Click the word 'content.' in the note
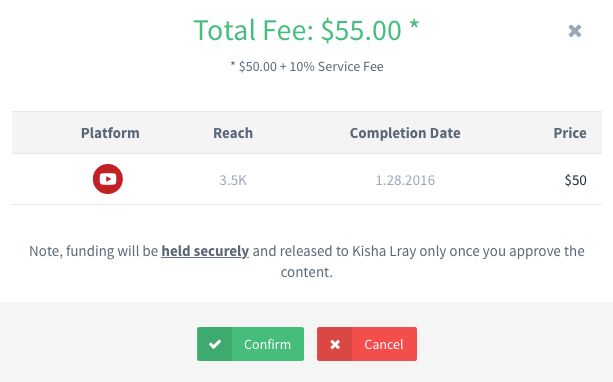Viewport: 613px width, 382px height. tap(306, 272)
